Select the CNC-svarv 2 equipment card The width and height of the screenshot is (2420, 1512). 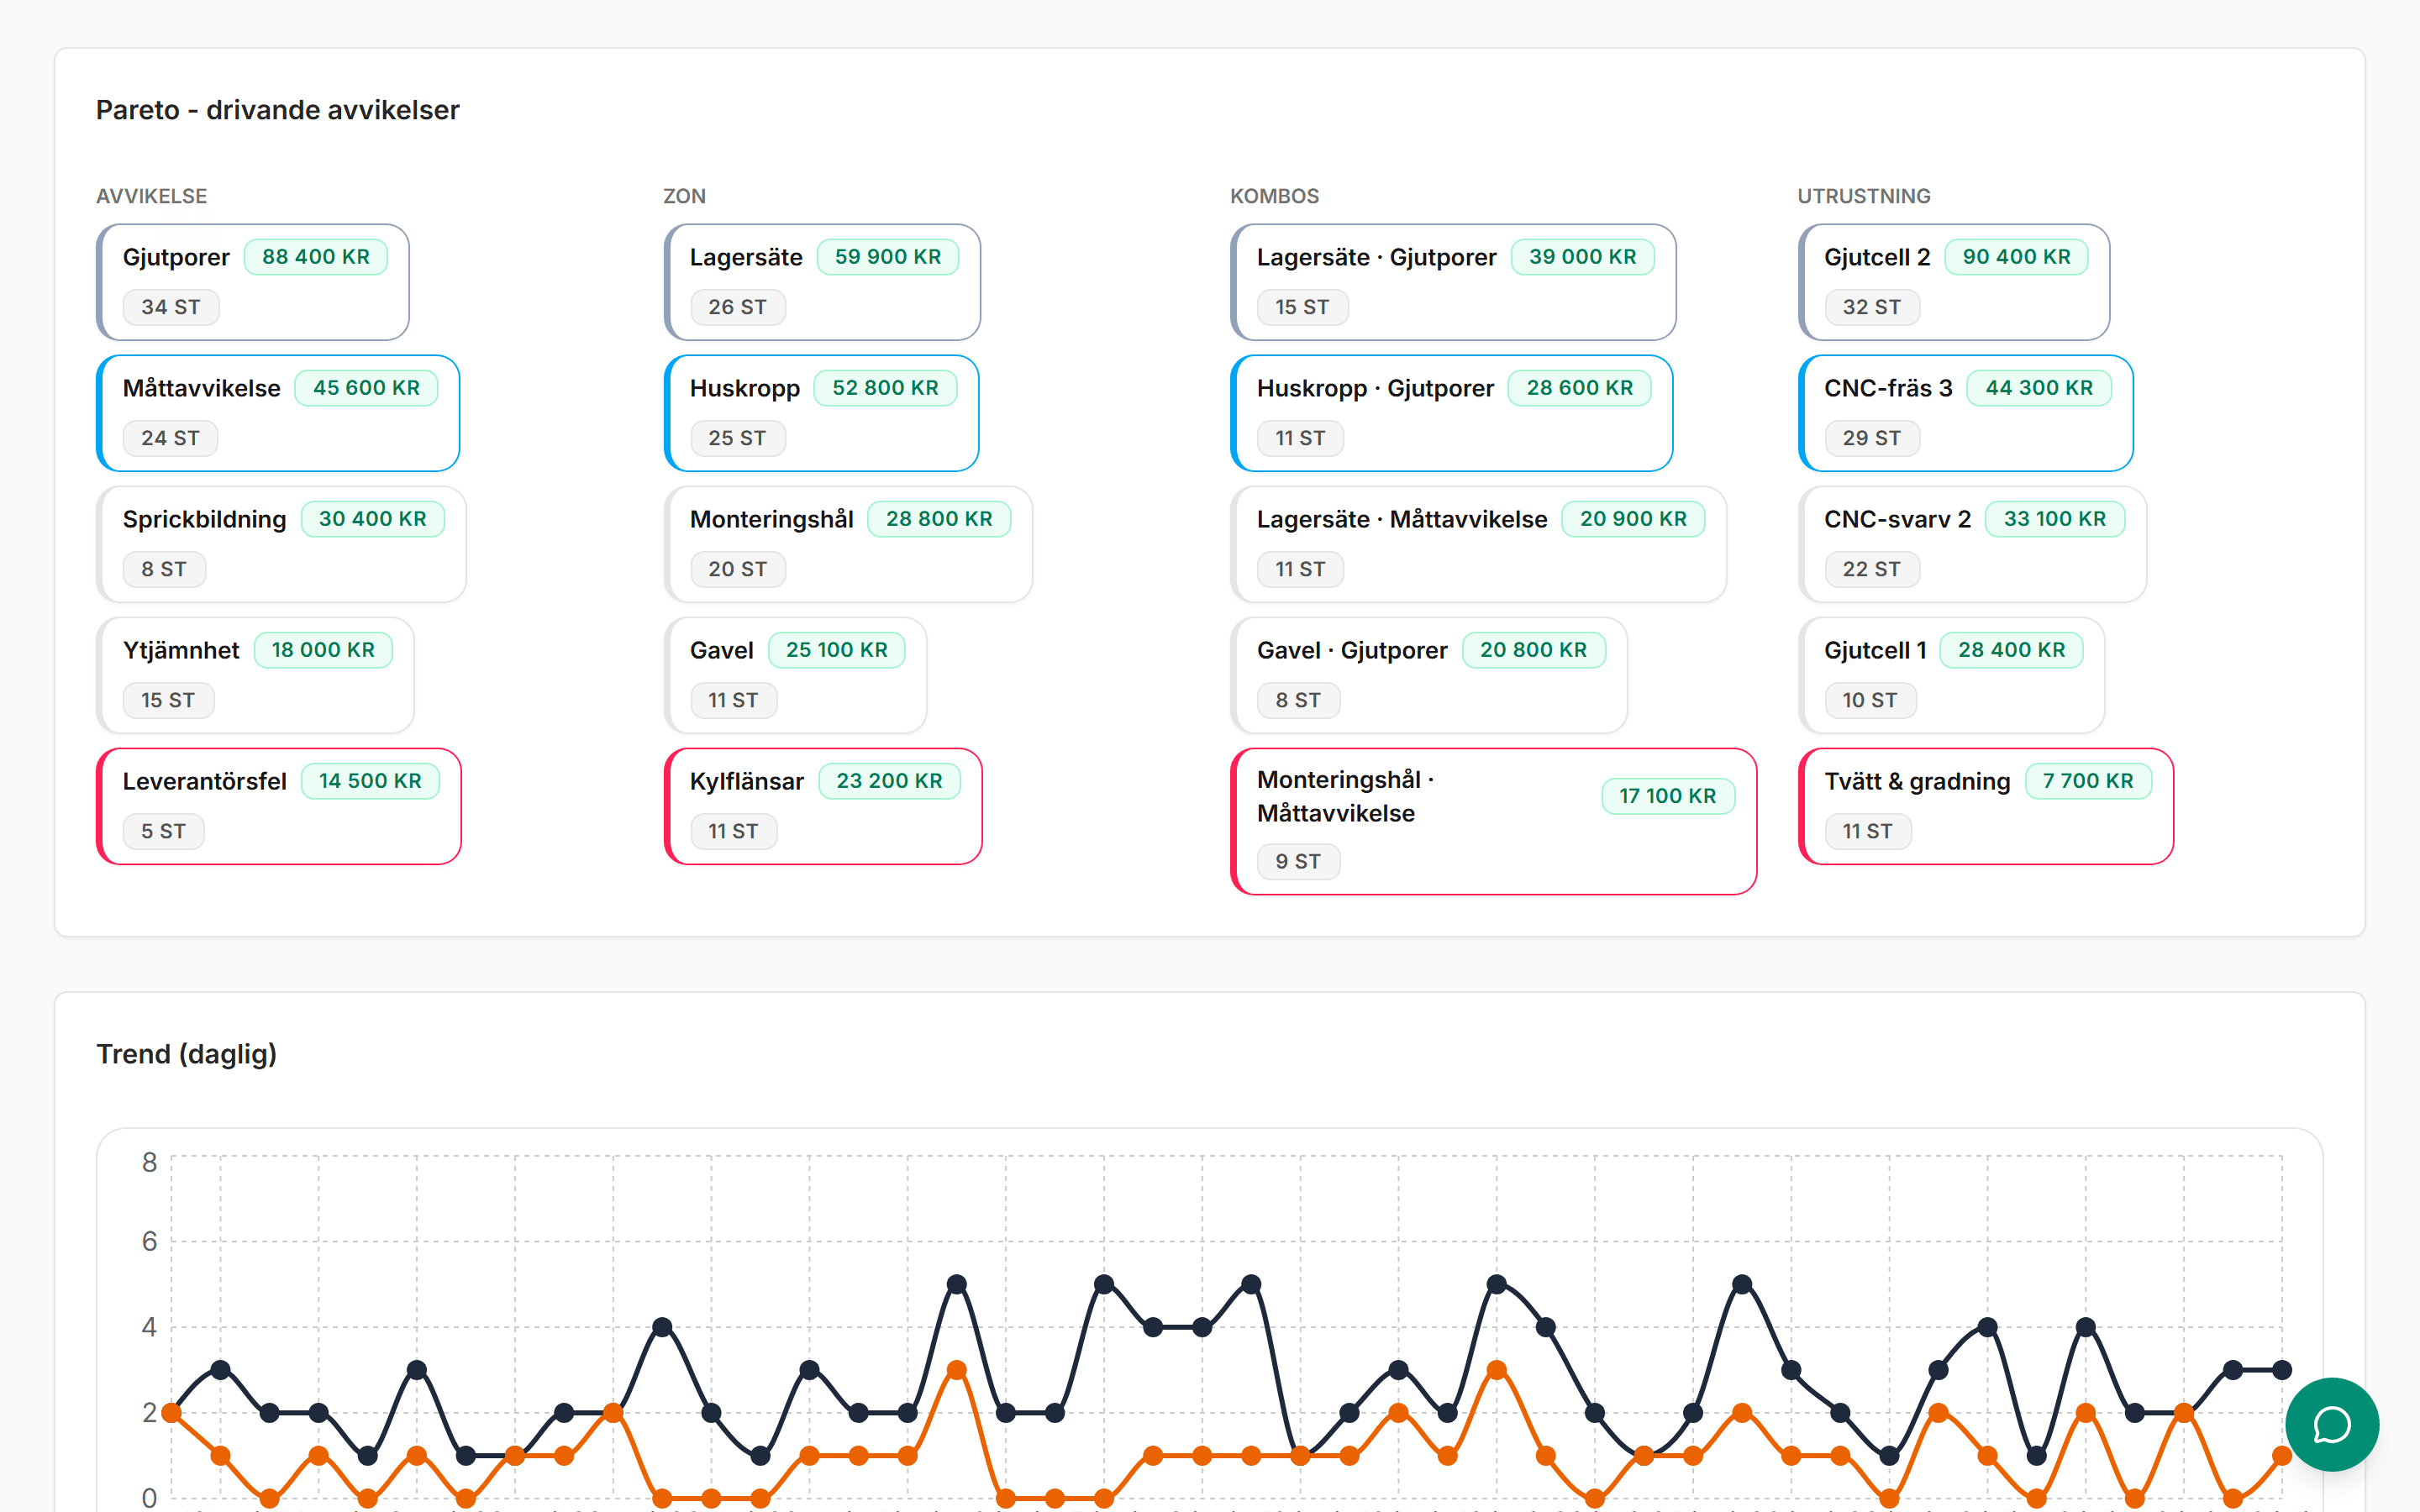pos(1972,544)
